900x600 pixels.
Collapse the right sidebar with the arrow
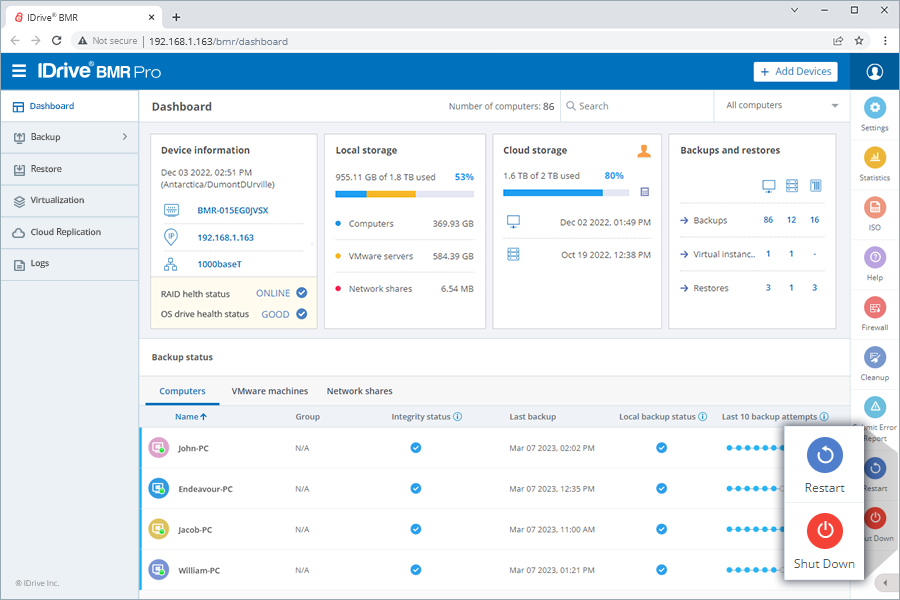(x=886, y=583)
